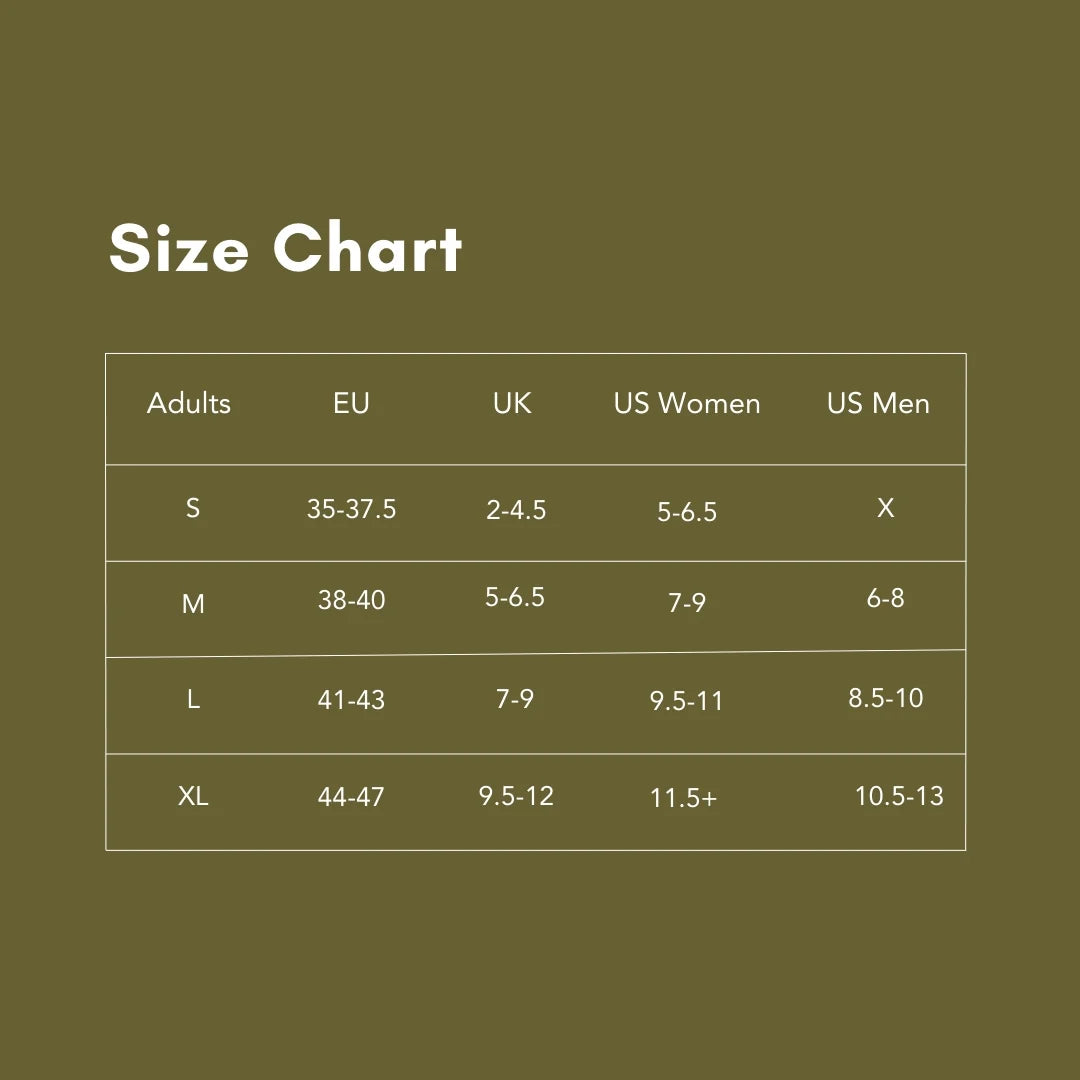
Task: Select the S size row label
Action: point(193,508)
